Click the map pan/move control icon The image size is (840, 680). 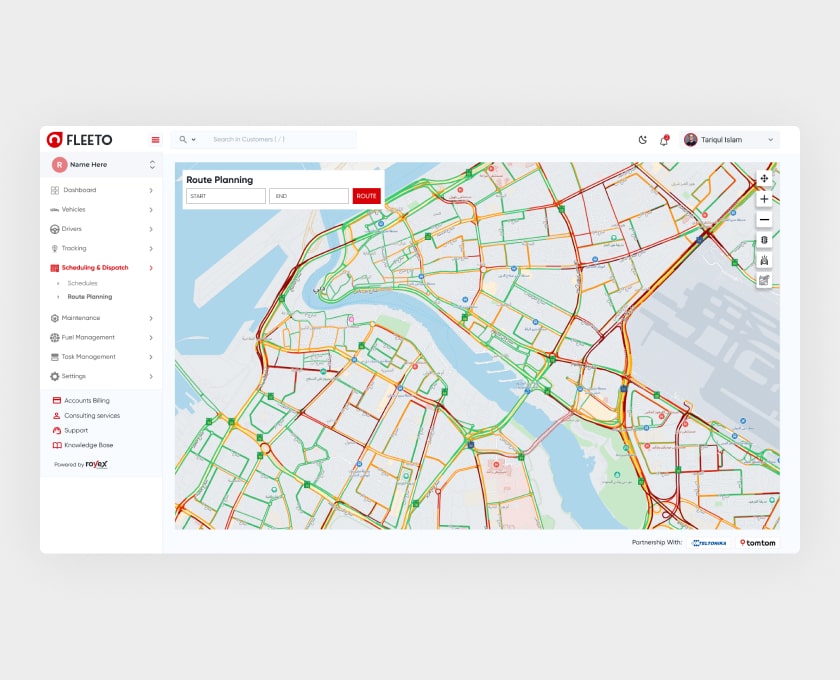click(764, 179)
